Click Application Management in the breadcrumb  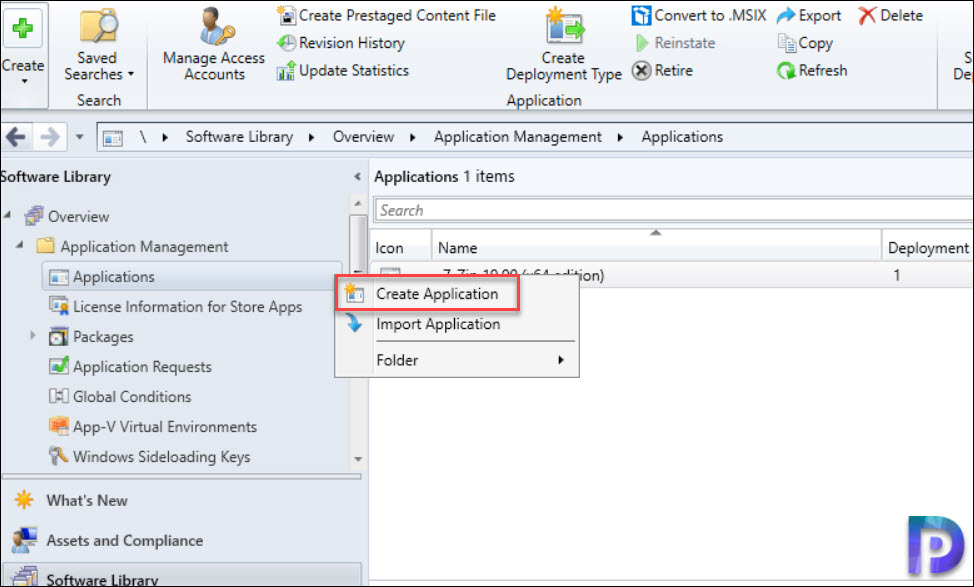(x=517, y=137)
